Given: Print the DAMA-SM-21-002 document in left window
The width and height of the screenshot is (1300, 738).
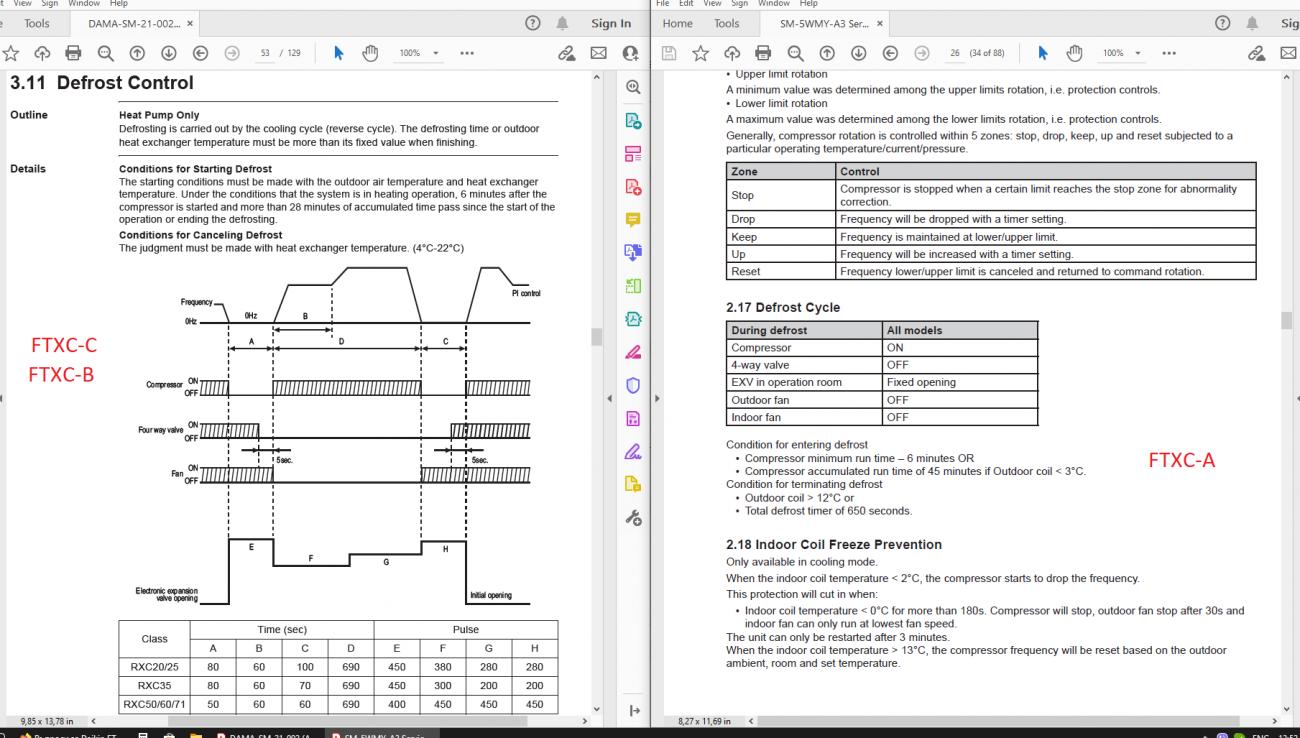Looking at the screenshot, I should click(x=74, y=53).
